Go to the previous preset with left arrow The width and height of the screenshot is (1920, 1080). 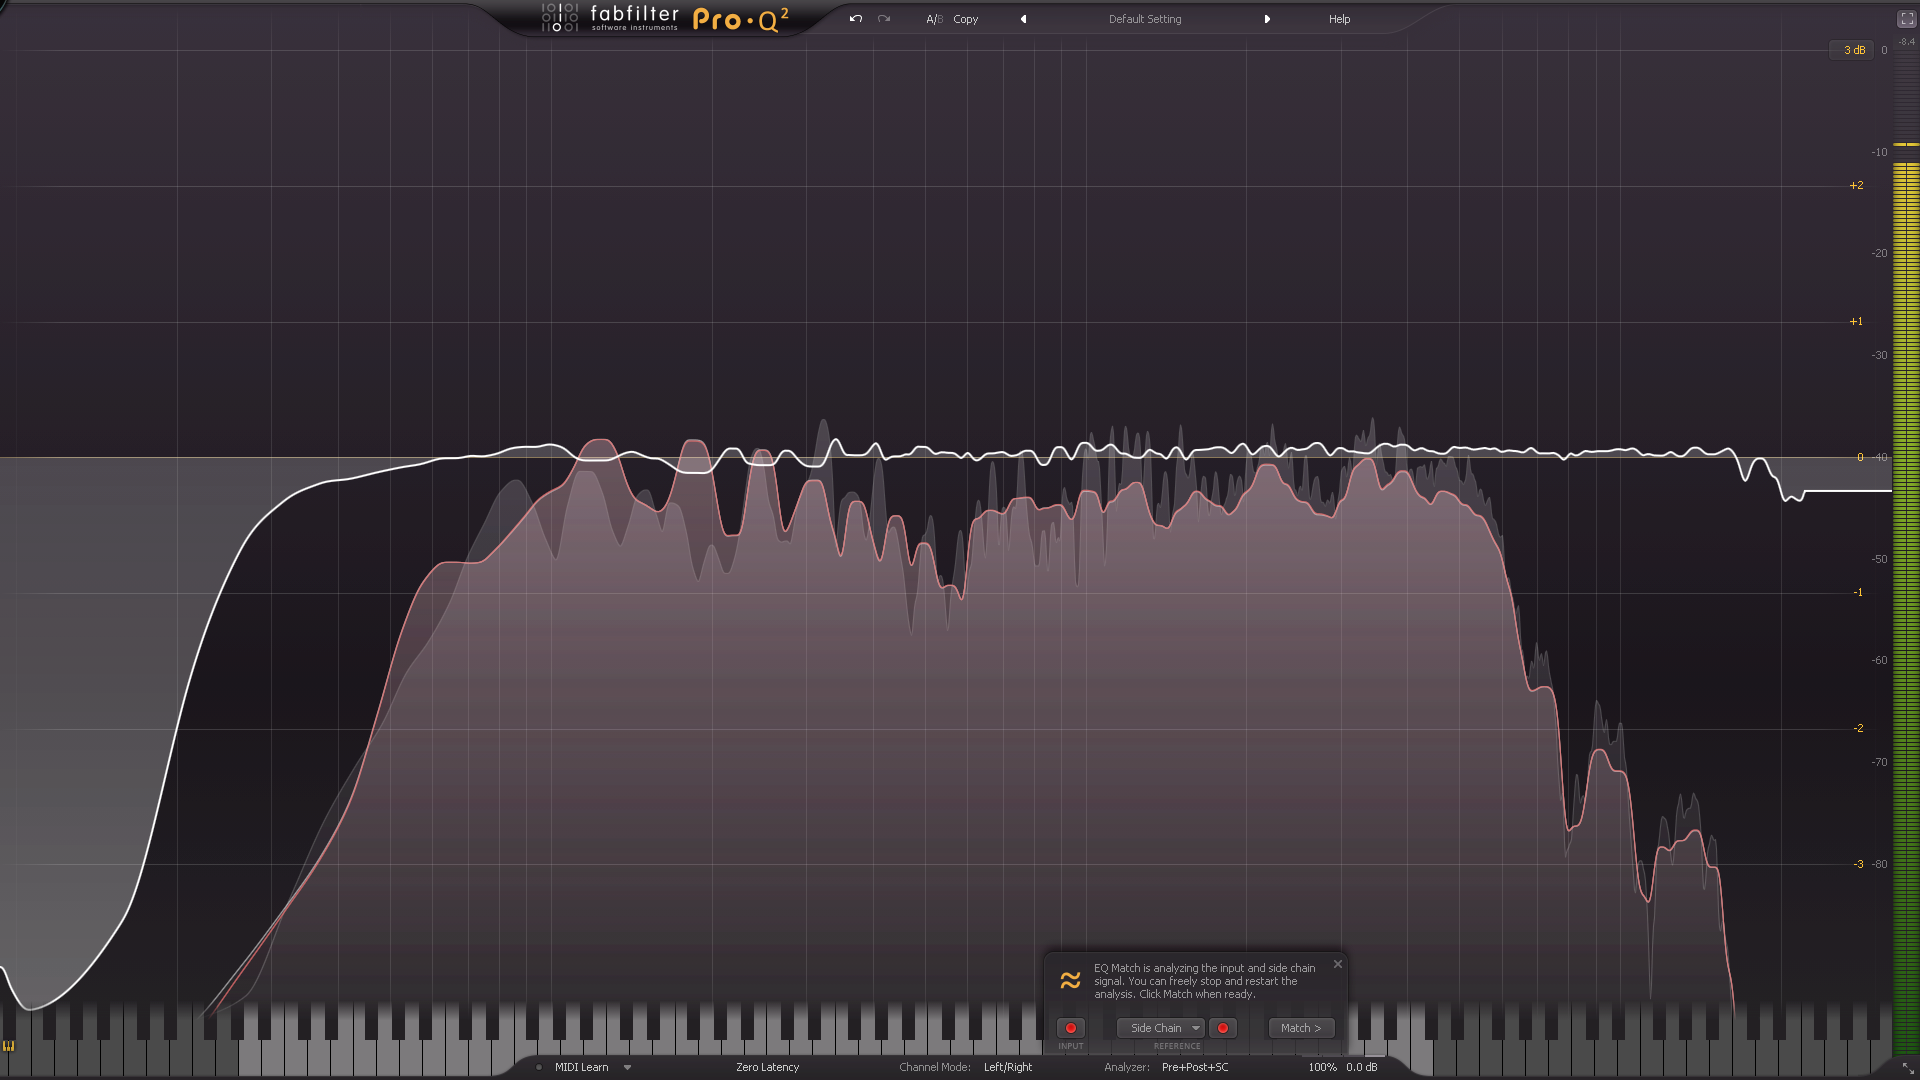(x=1023, y=19)
